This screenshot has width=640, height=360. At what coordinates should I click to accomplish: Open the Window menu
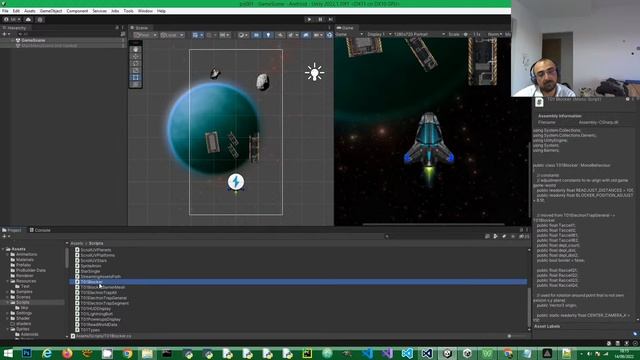(145, 11)
